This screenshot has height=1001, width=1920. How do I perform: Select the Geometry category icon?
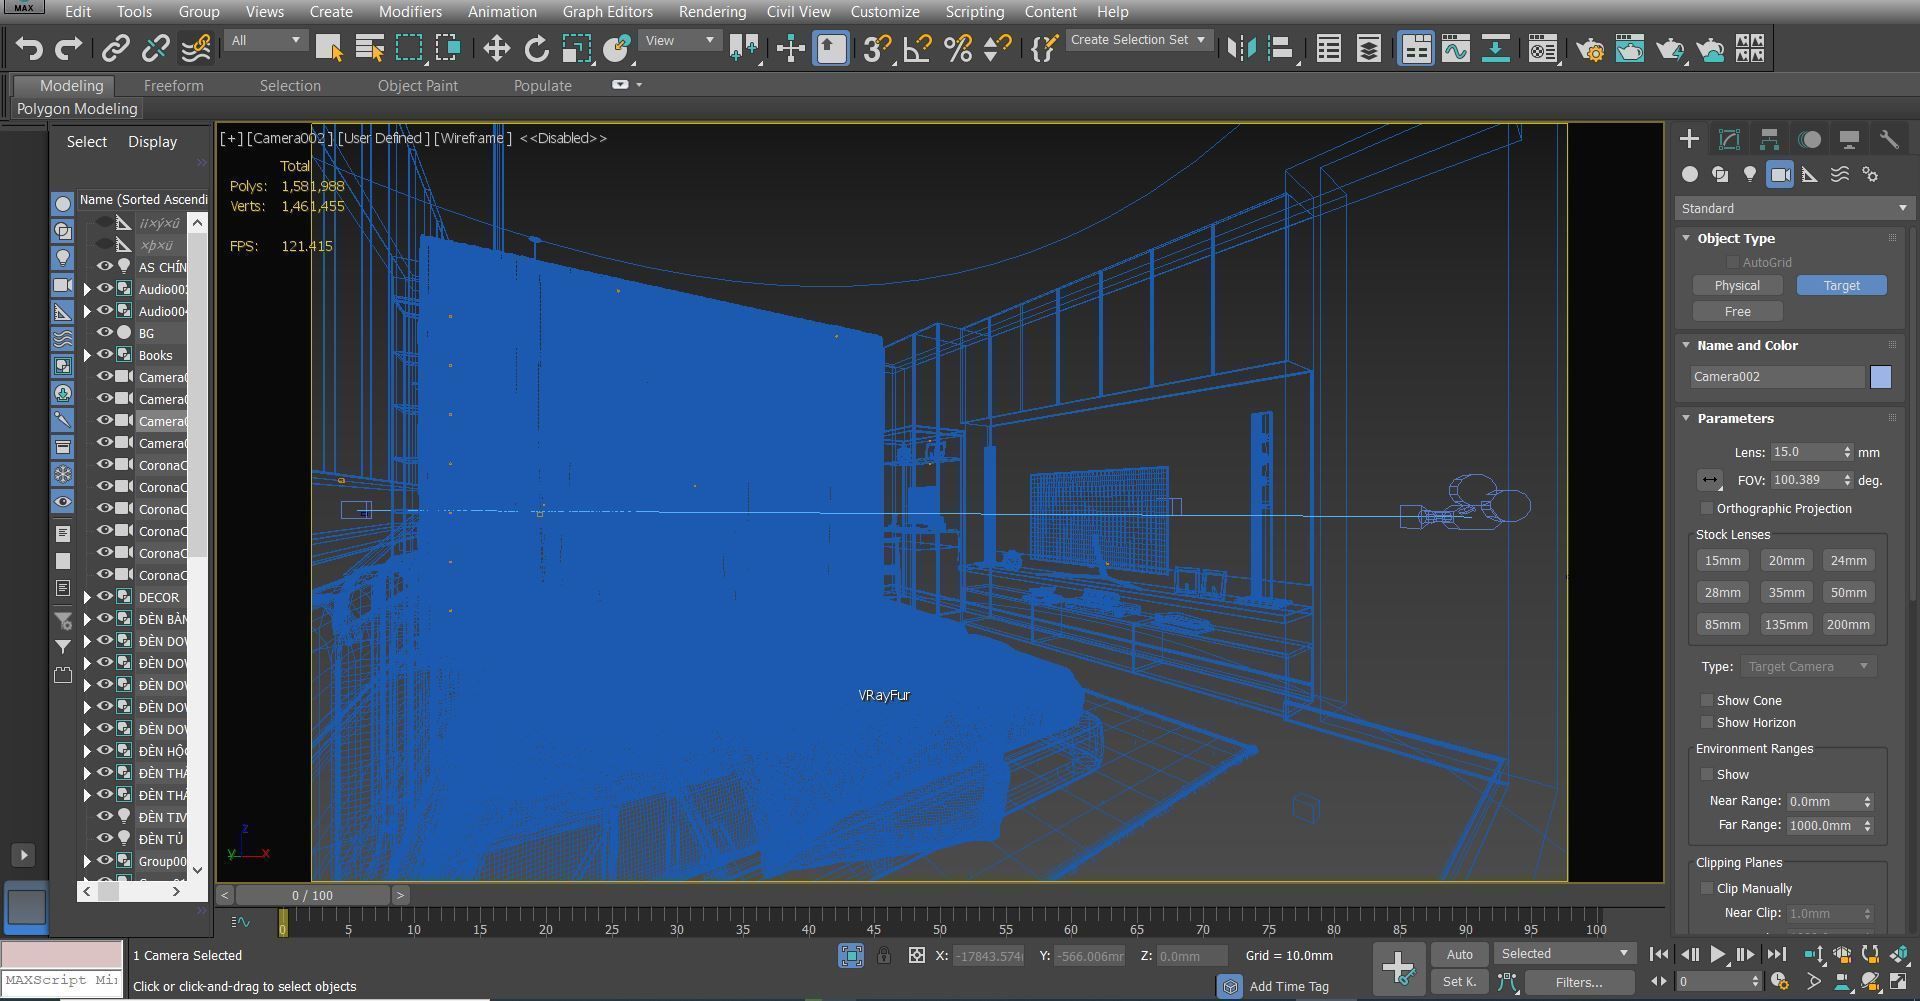point(1690,174)
